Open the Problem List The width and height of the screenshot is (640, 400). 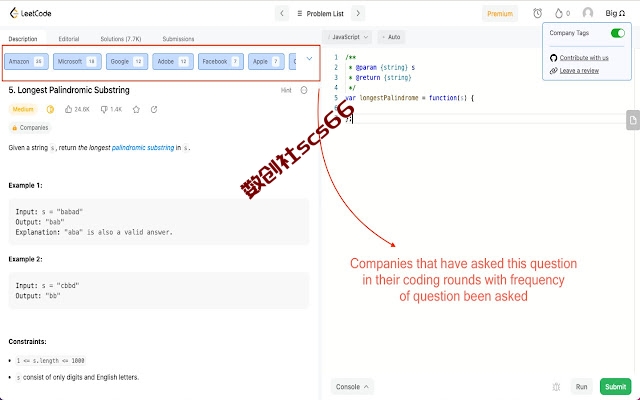coord(320,13)
